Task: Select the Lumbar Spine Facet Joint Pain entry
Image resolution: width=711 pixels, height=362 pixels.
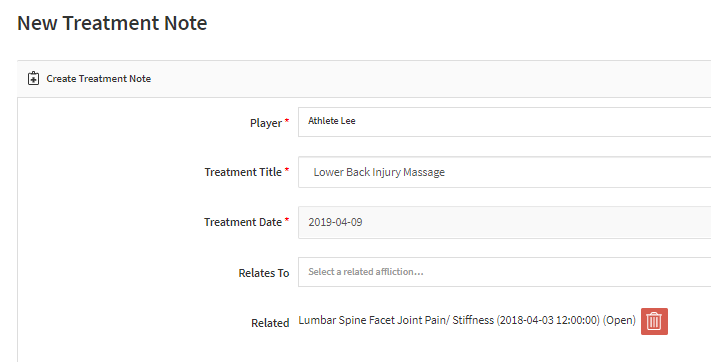Action: click(x=467, y=320)
